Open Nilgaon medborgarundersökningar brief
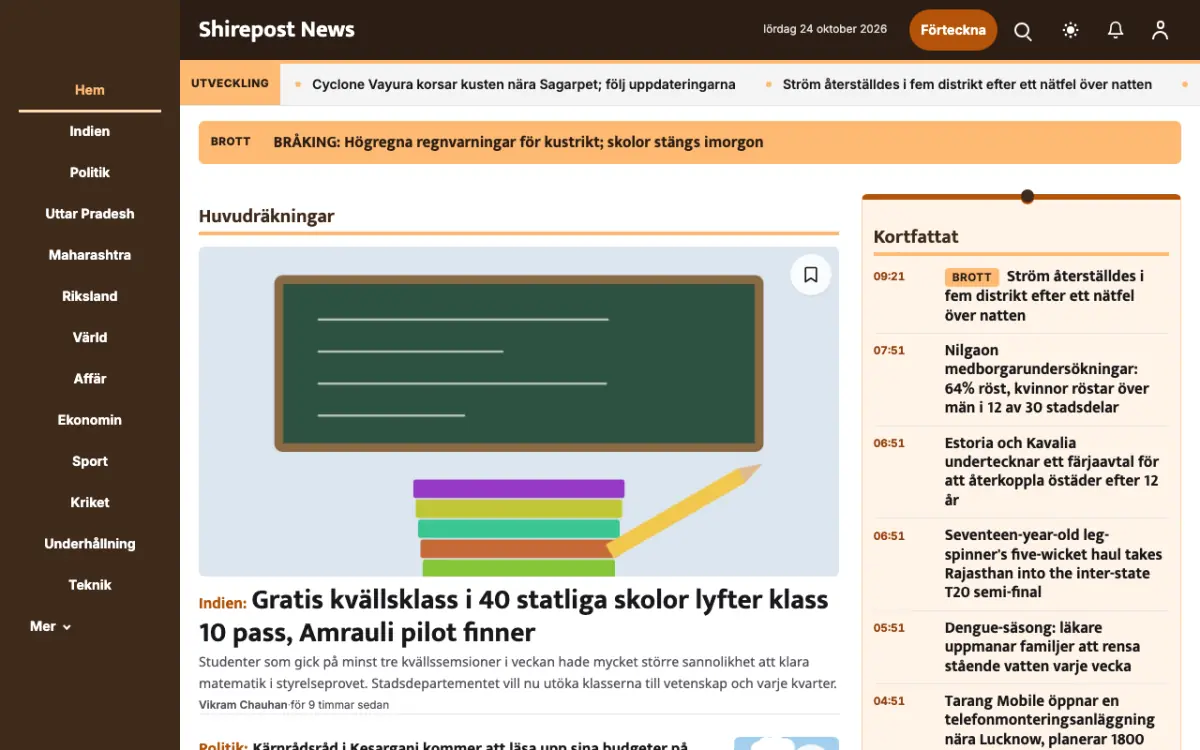The height and width of the screenshot is (750, 1200). 1047,379
